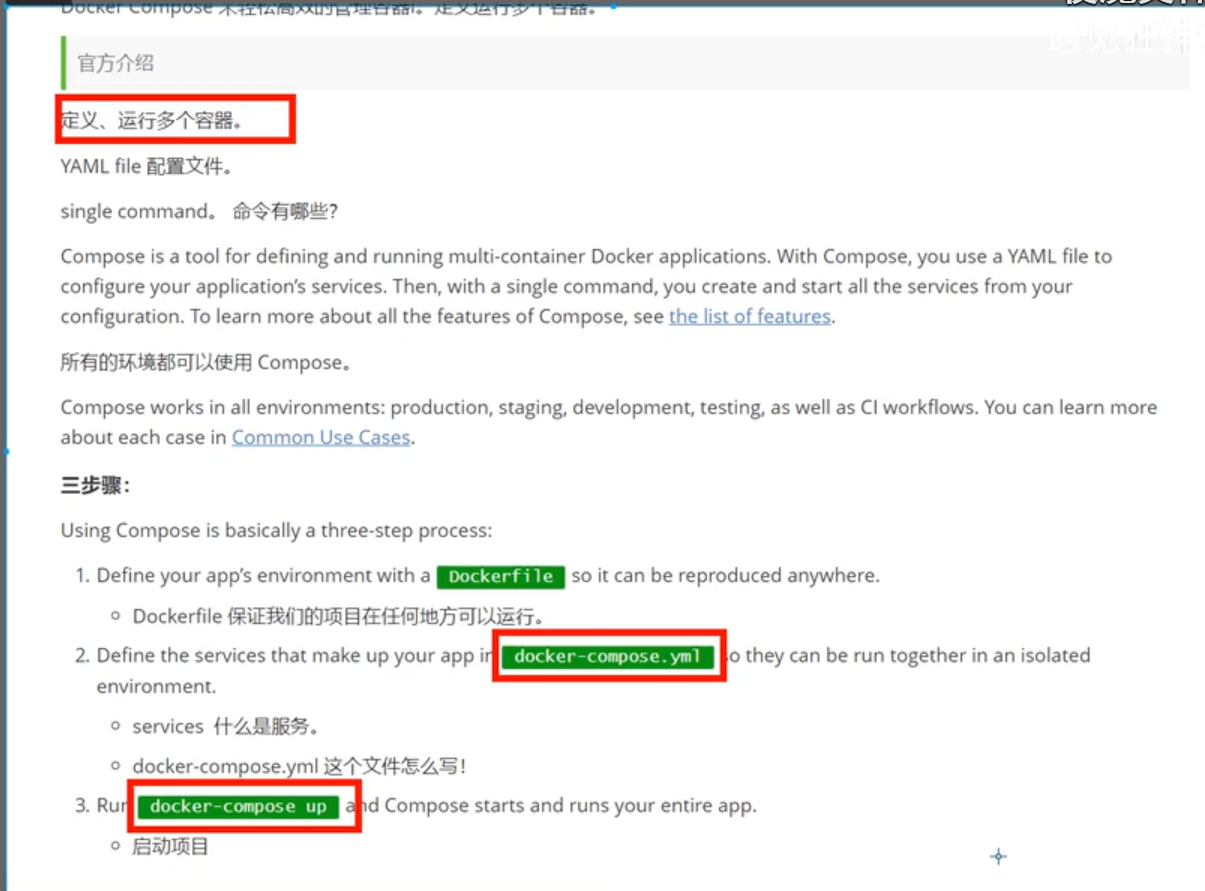Click the green 'Dockerfile' code tag
The height and width of the screenshot is (891, 1205).
tap(501, 577)
